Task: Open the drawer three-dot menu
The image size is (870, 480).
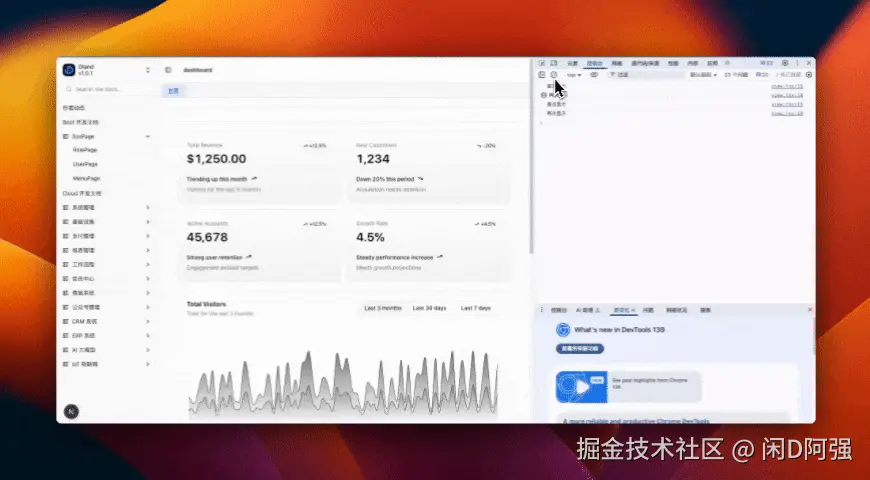Action: pyautogui.click(x=542, y=310)
